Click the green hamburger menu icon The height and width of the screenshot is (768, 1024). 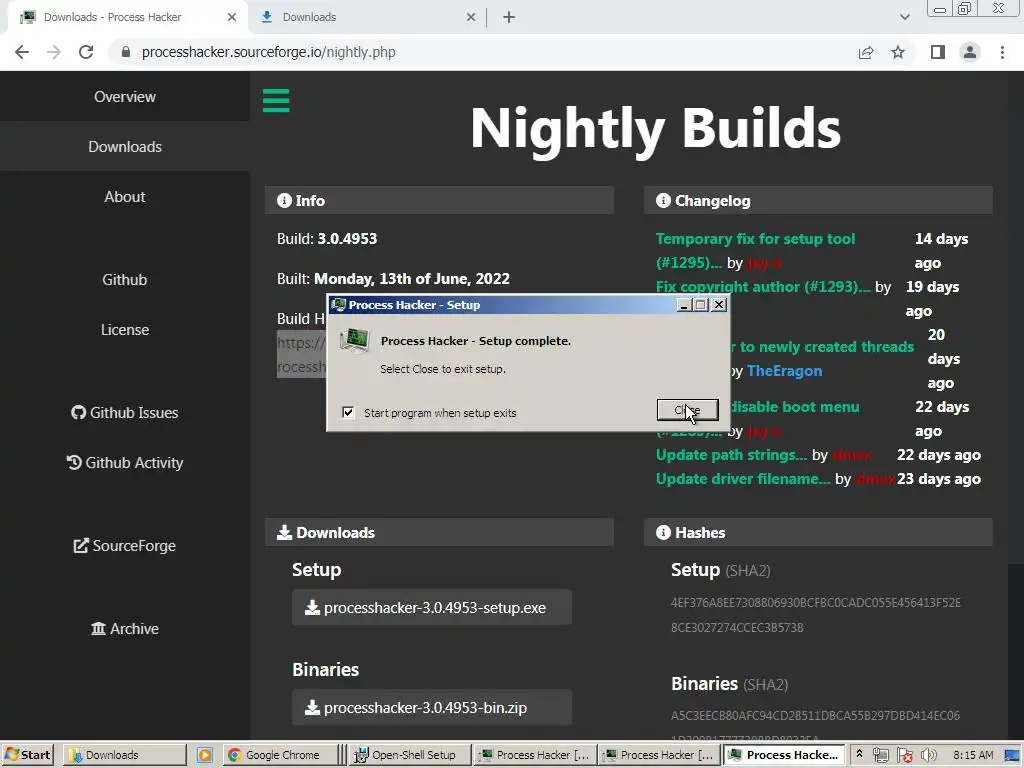point(276,101)
